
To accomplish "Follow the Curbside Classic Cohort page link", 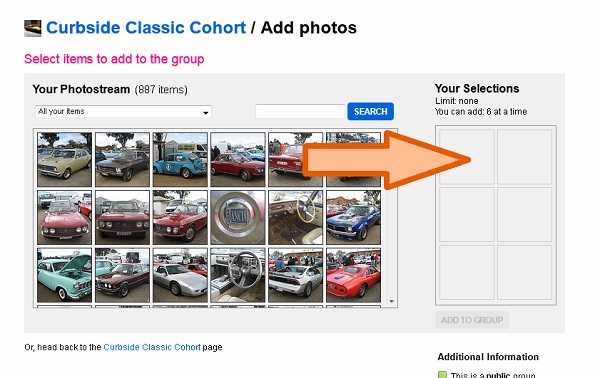I will (x=152, y=347).
